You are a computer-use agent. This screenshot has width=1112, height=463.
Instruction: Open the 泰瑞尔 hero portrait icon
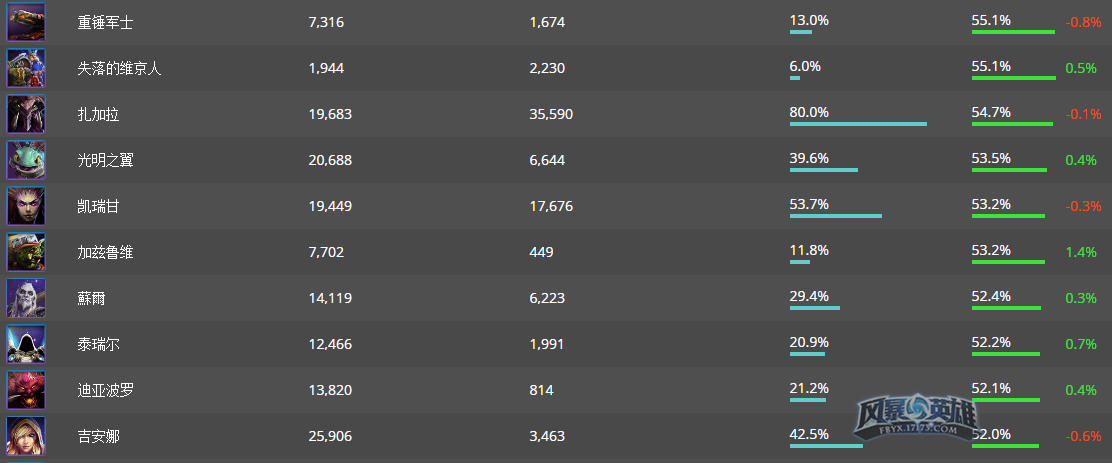click(x=26, y=345)
